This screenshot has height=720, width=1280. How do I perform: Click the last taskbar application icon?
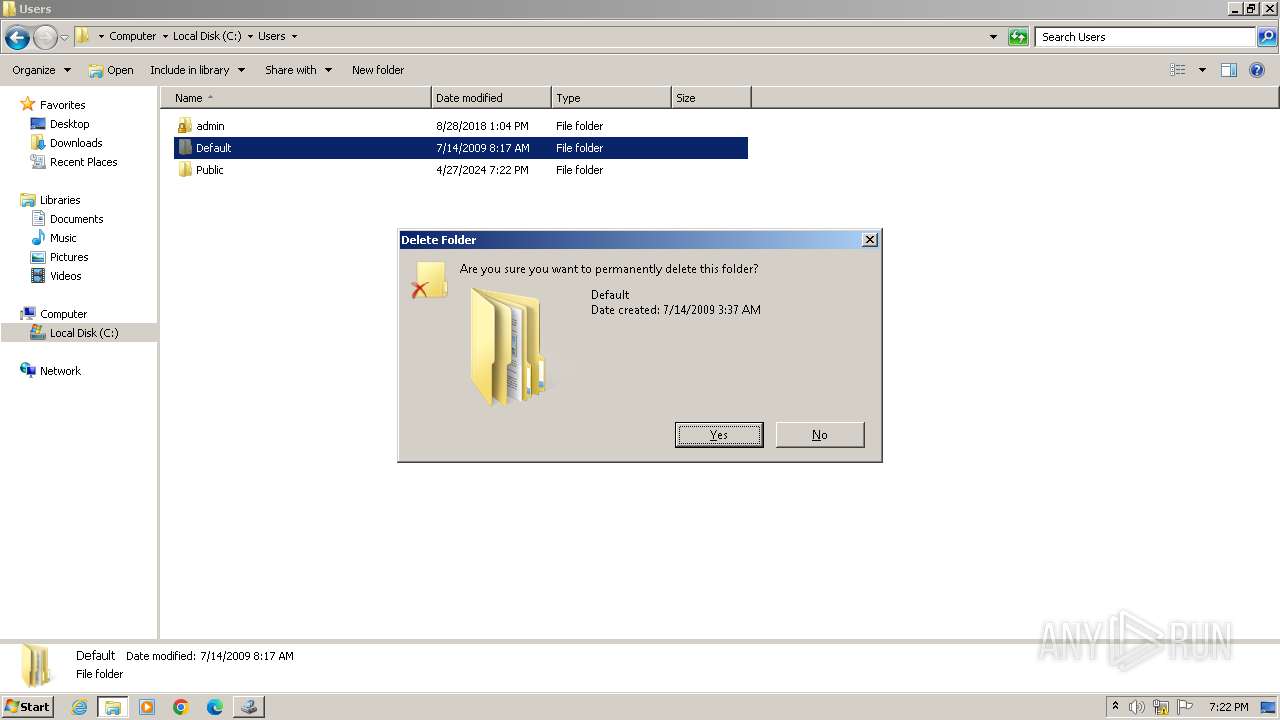249,707
